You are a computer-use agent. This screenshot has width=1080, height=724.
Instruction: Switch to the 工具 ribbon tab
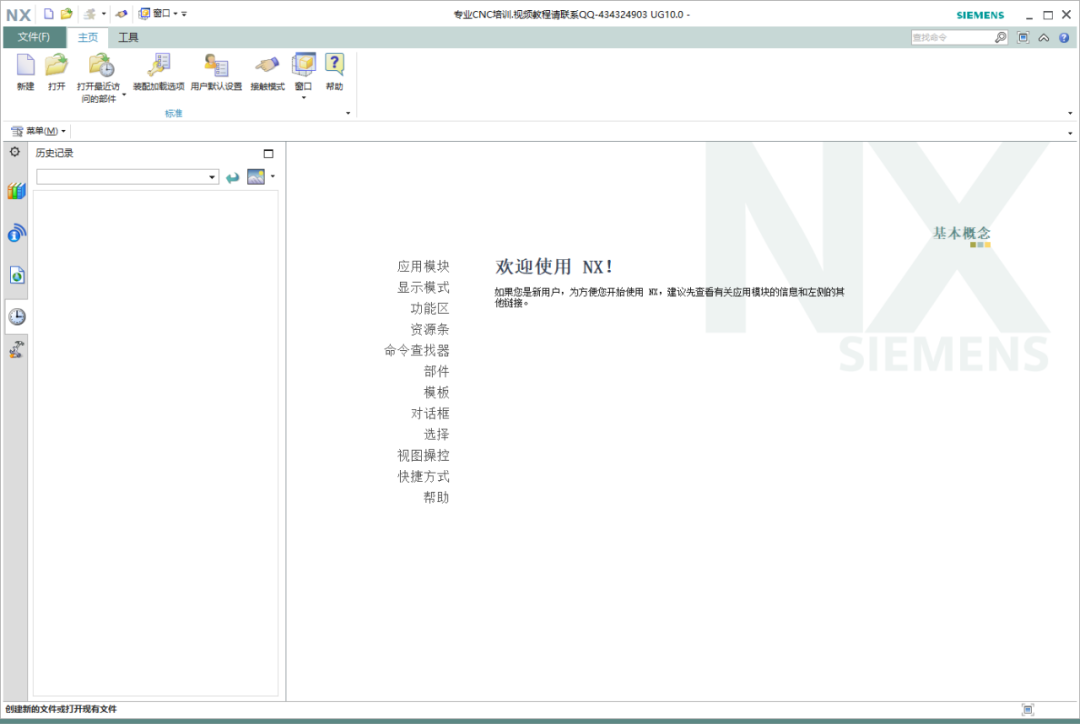click(x=128, y=37)
